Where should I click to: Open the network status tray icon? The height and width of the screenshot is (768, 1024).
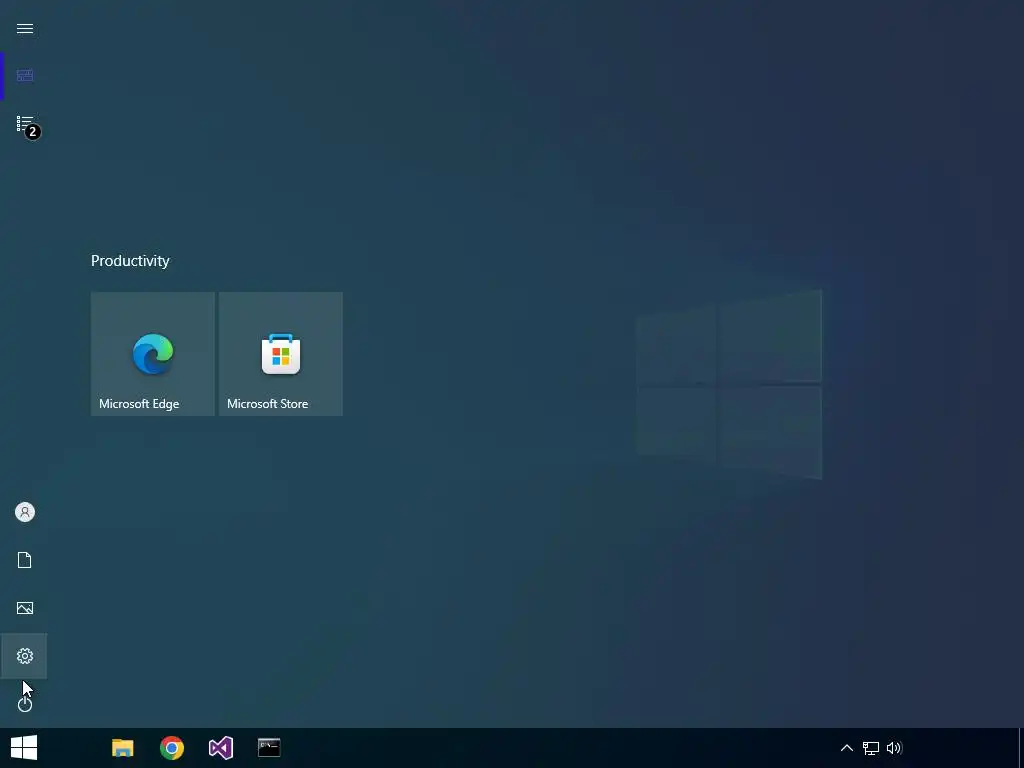pyautogui.click(x=871, y=748)
